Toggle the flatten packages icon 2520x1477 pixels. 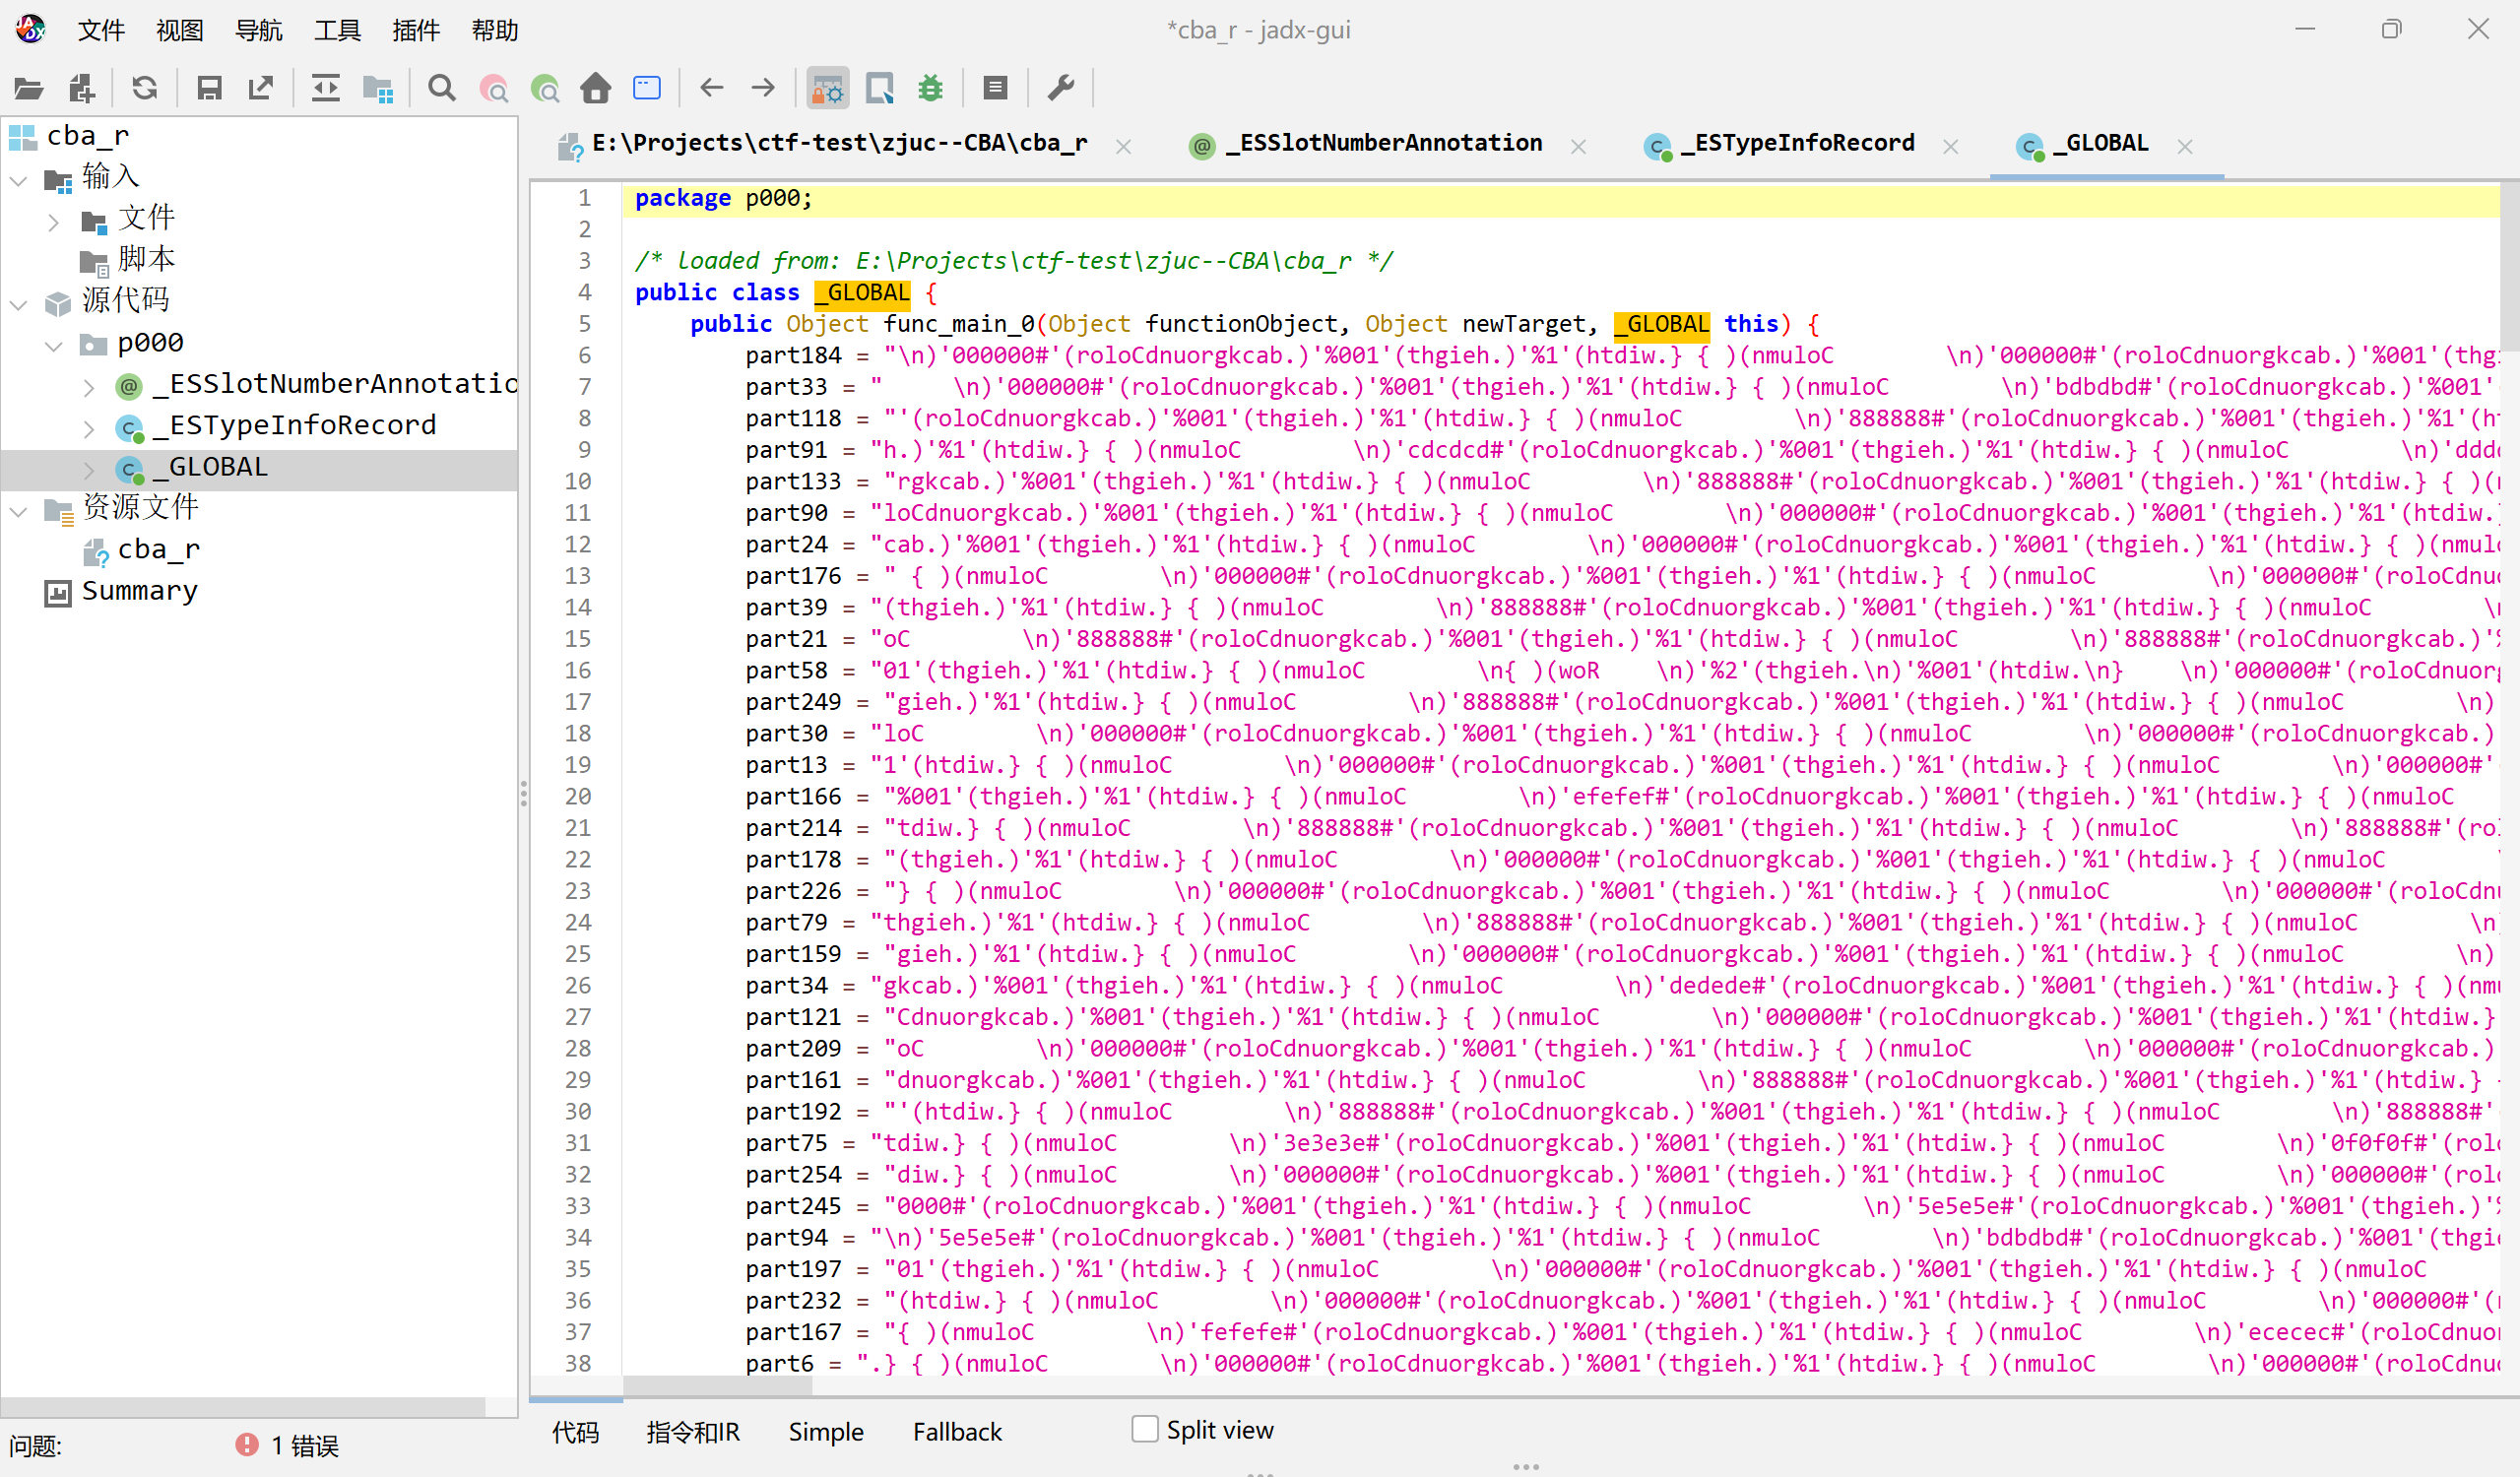378,89
